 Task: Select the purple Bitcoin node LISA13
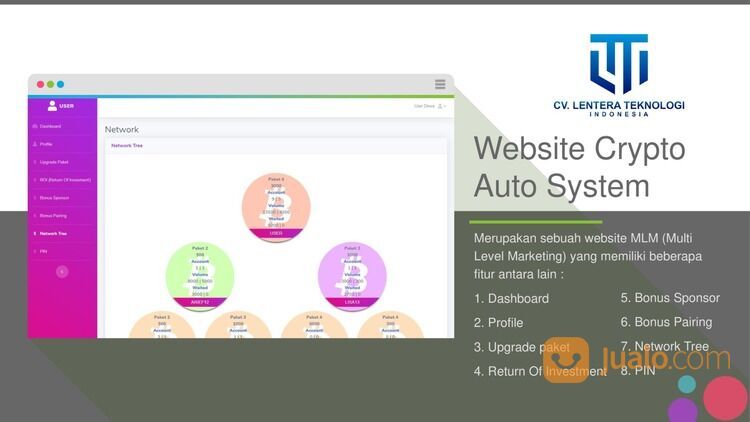tap(352, 274)
